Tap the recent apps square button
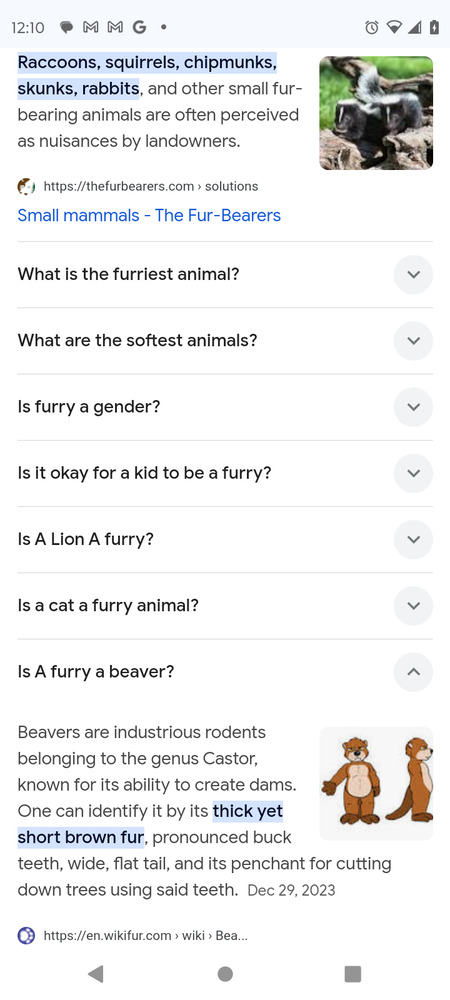This screenshot has height=1000, width=450. [x=352, y=973]
